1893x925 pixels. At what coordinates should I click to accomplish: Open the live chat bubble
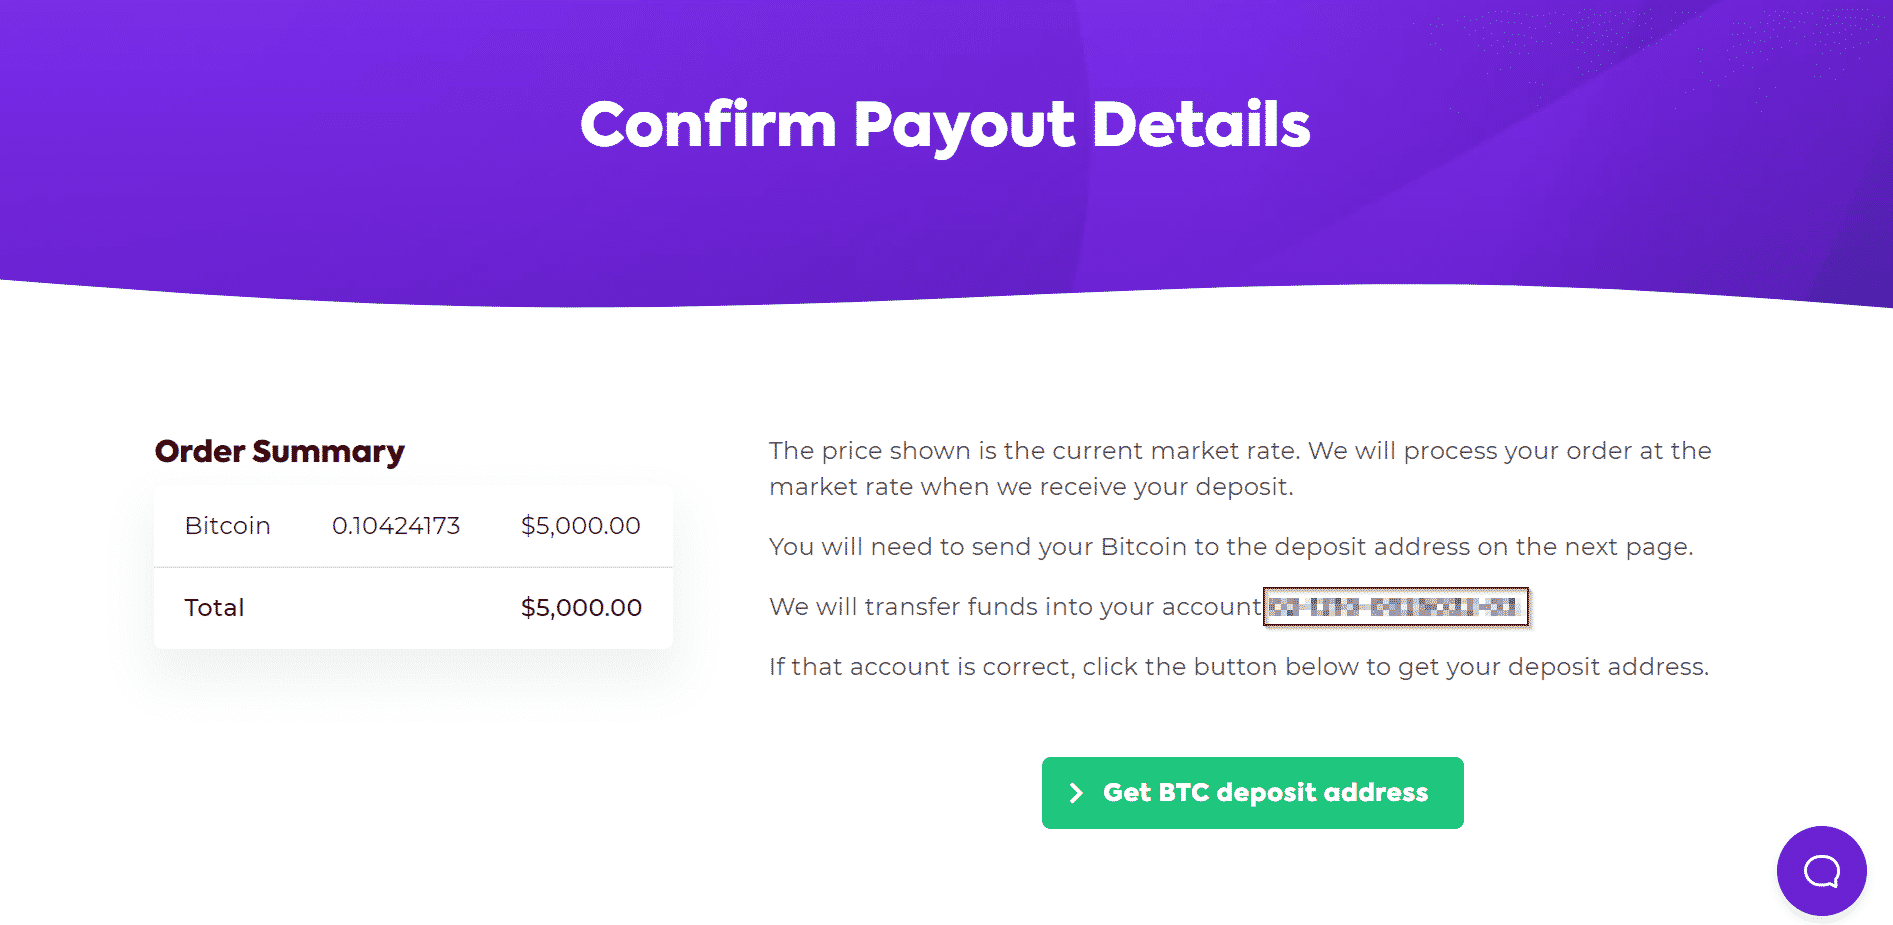1821,870
